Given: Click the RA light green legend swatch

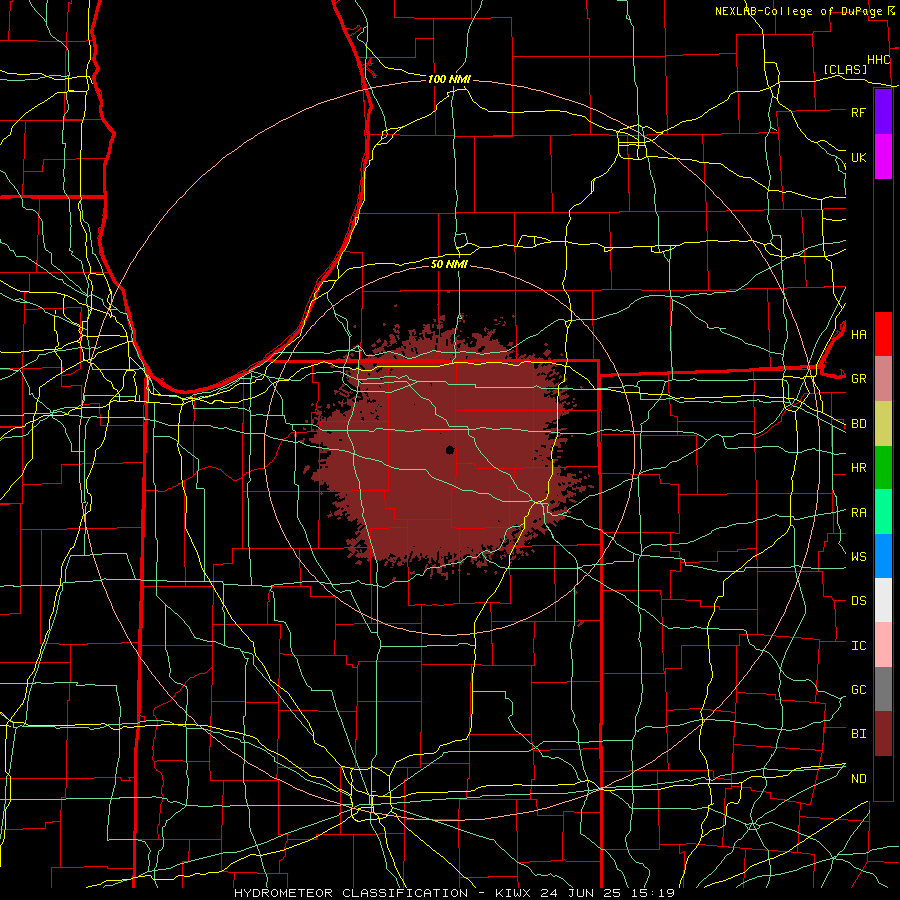Looking at the screenshot, I should (x=883, y=512).
